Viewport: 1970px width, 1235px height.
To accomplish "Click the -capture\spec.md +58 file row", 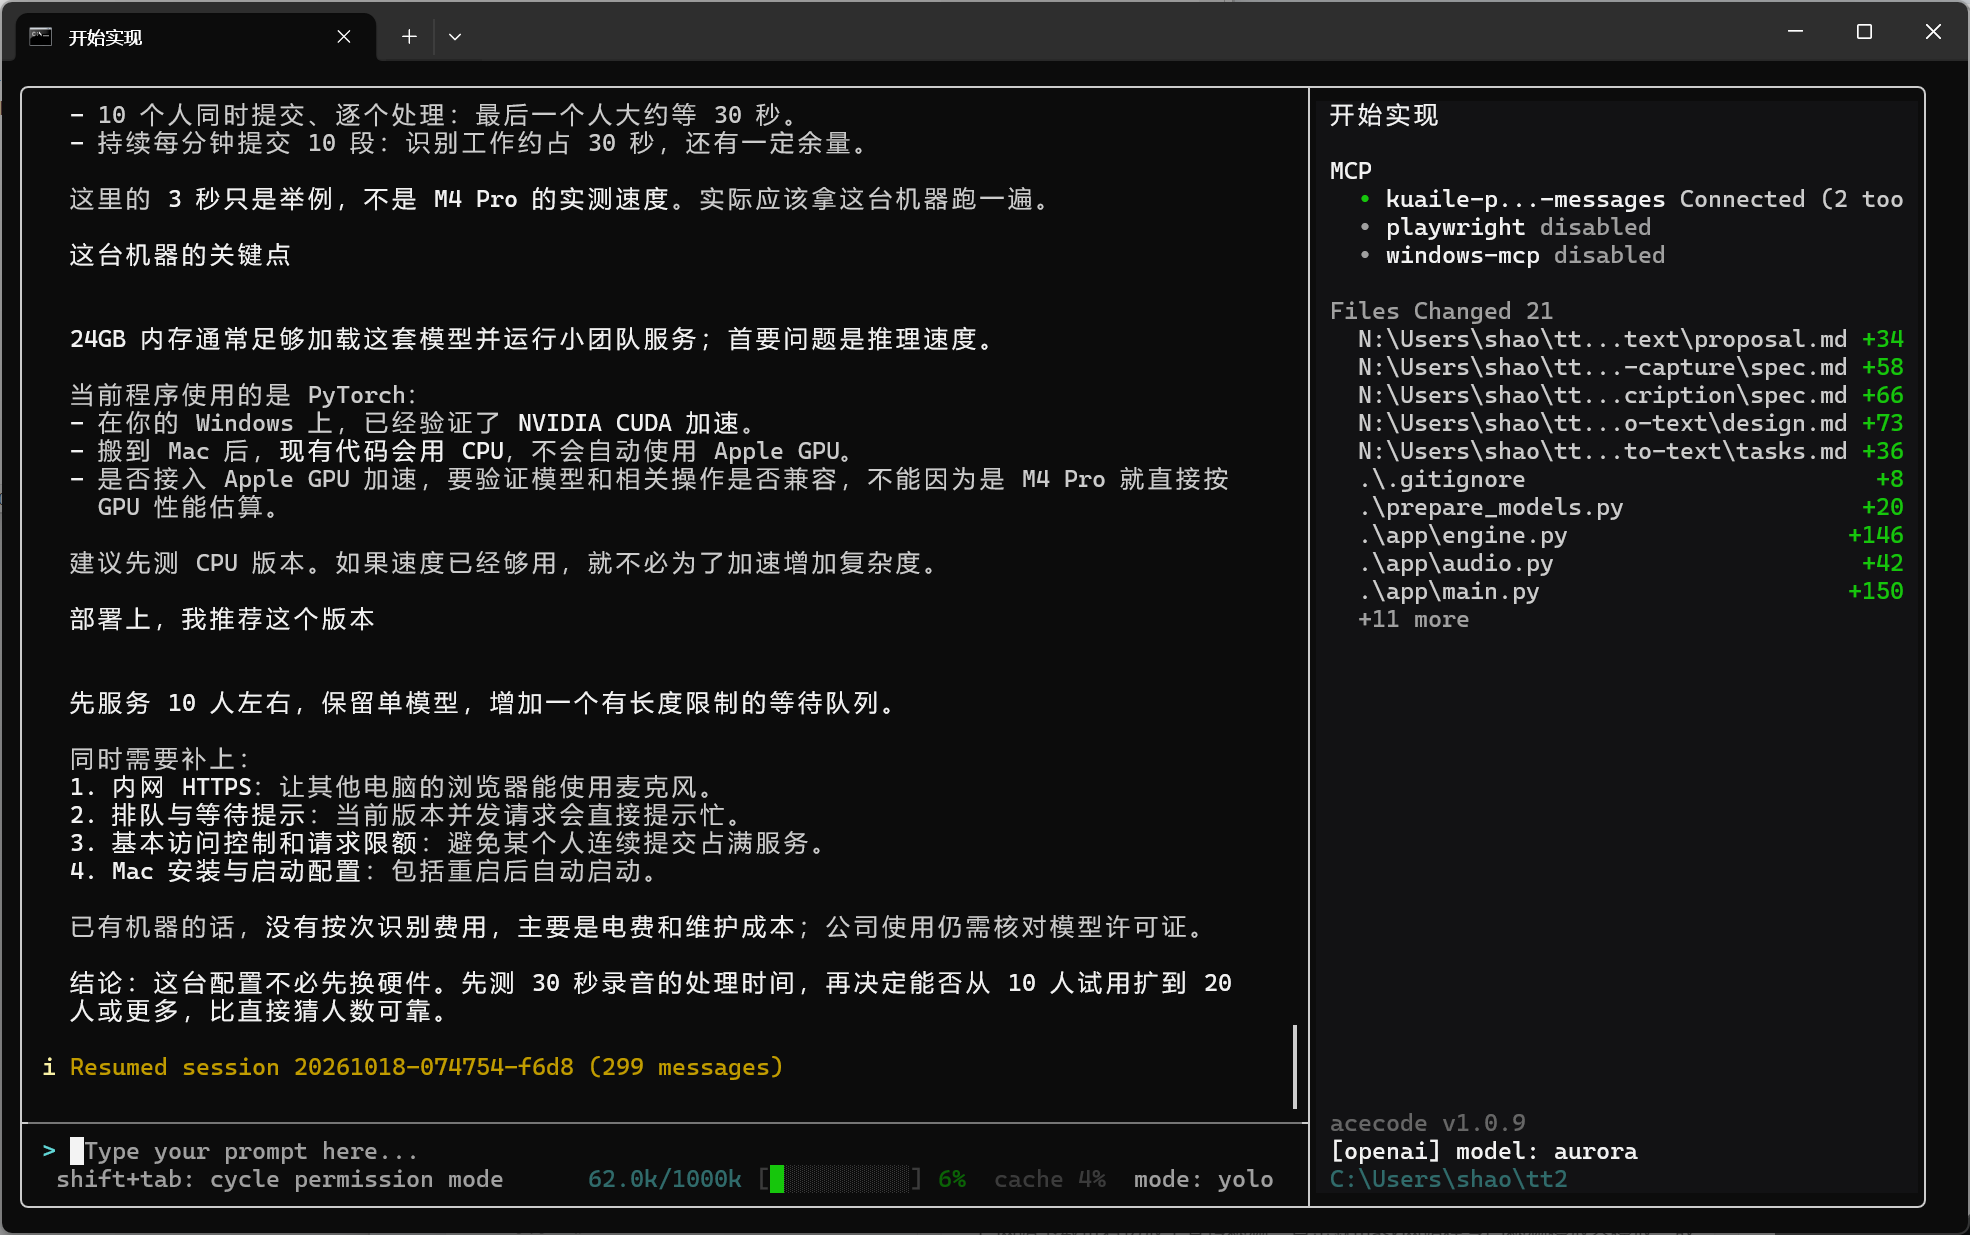I will point(1631,367).
